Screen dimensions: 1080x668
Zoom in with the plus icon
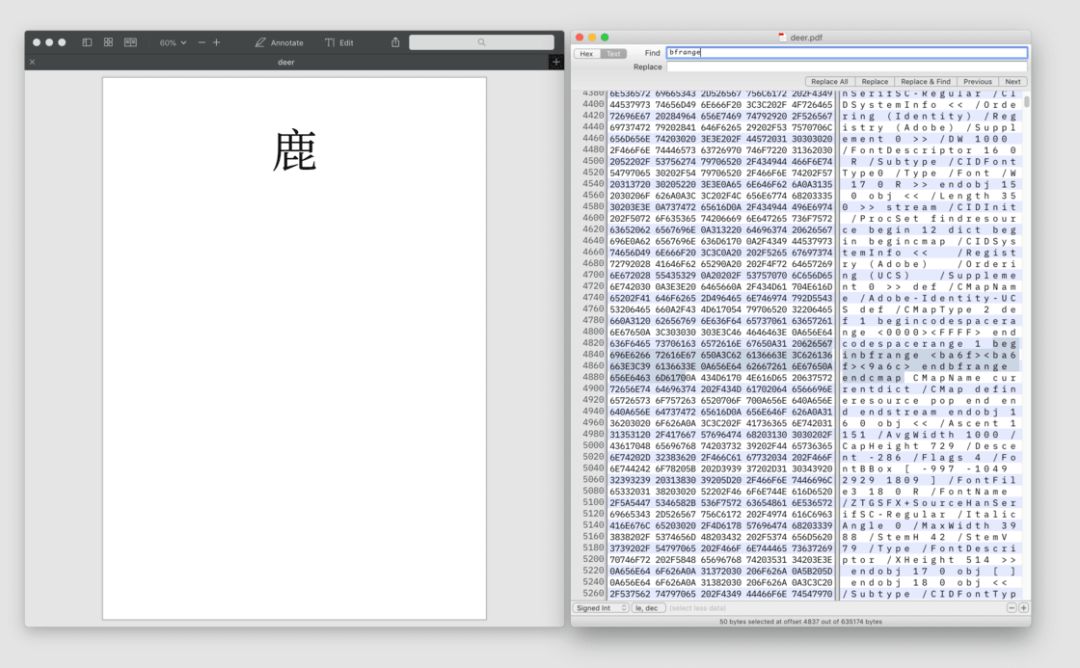217,43
